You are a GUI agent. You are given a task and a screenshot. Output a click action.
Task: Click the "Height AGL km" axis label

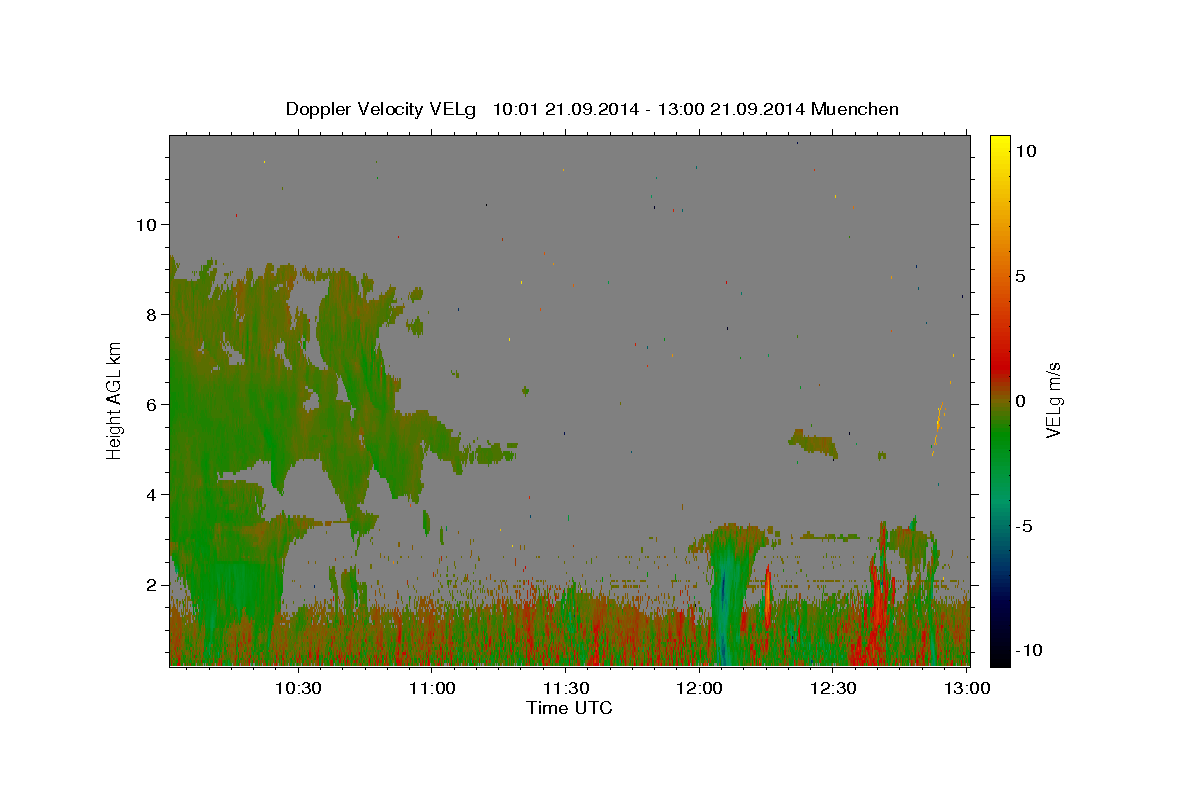coord(115,400)
